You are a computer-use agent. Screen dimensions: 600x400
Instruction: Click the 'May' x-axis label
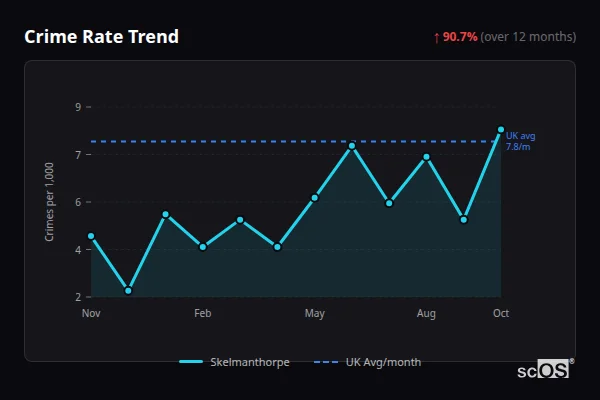pos(315,313)
